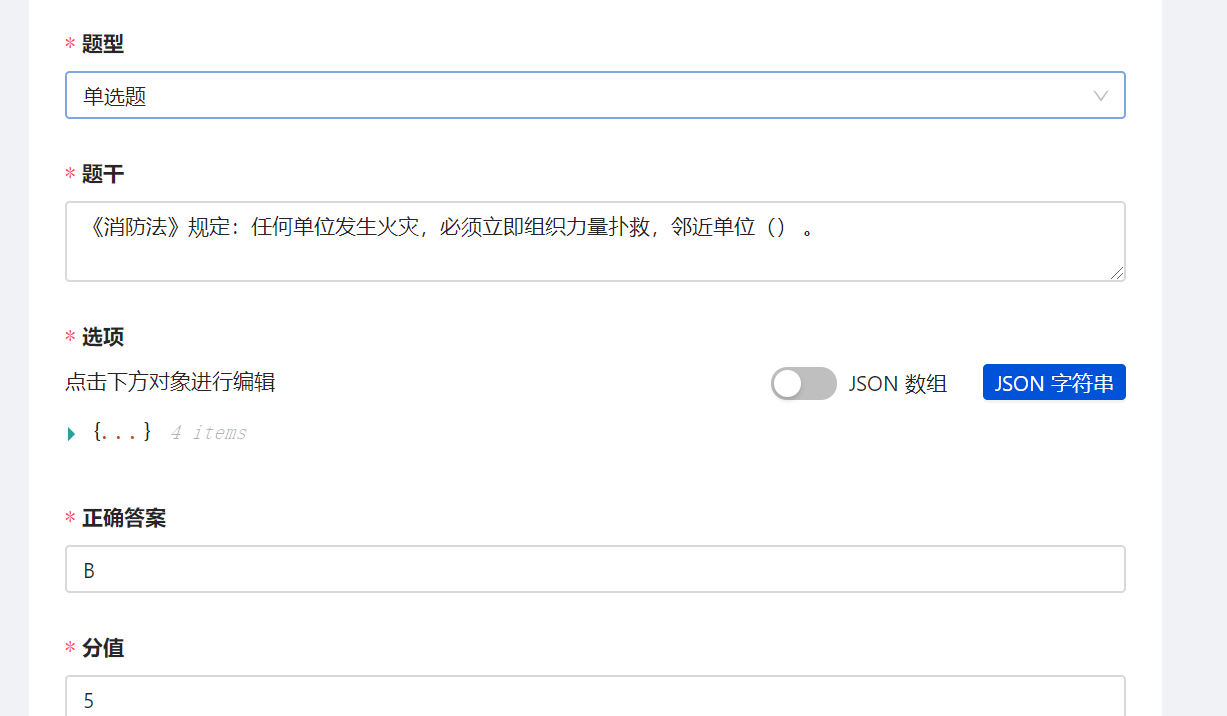This screenshot has height=716, width=1227.
Task: Focus the 正确答案 input containing B
Action: (595, 569)
